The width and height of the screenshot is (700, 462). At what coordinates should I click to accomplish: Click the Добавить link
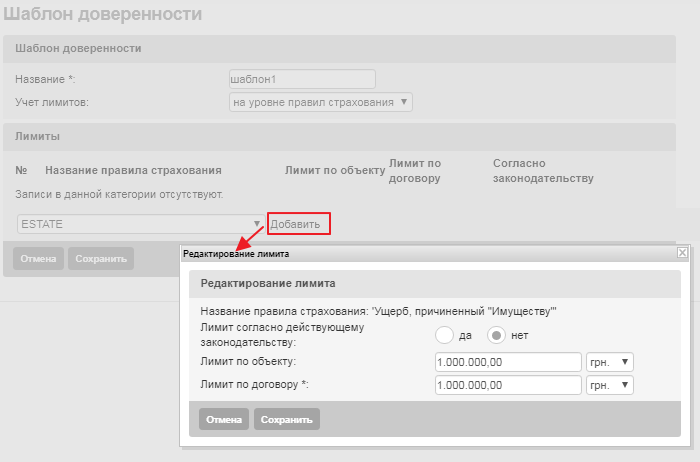coord(295,224)
